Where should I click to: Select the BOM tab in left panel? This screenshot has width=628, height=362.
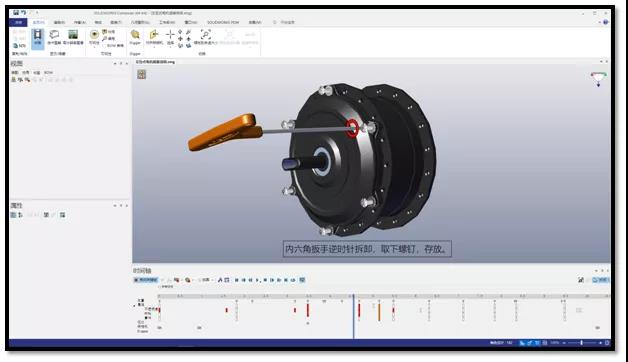pyautogui.click(x=48, y=72)
